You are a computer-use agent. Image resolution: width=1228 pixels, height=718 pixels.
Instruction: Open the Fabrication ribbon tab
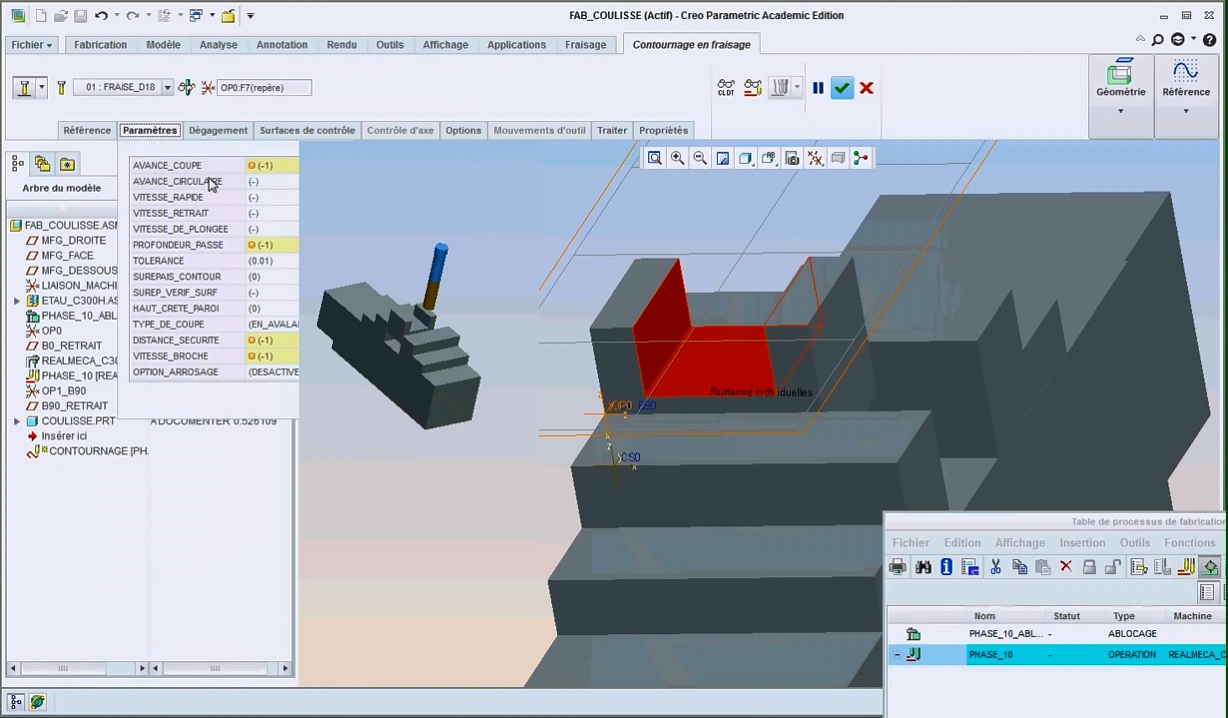point(101,45)
